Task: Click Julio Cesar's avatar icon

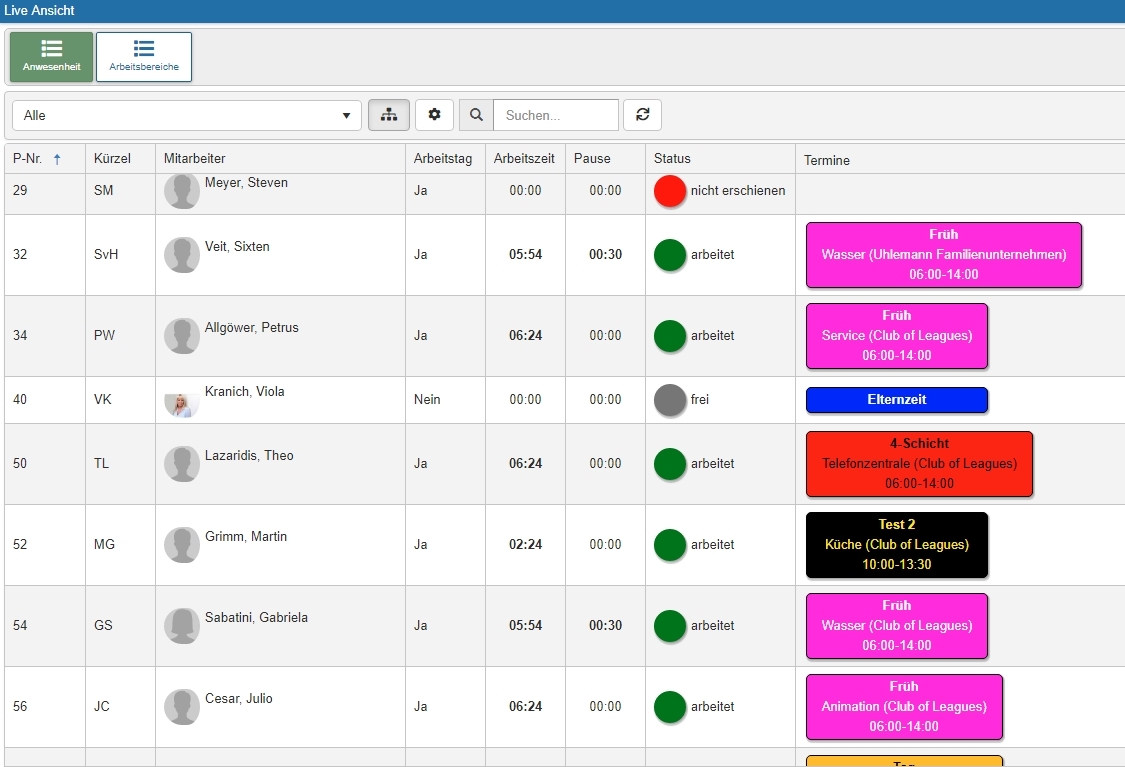Action: [182, 707]
